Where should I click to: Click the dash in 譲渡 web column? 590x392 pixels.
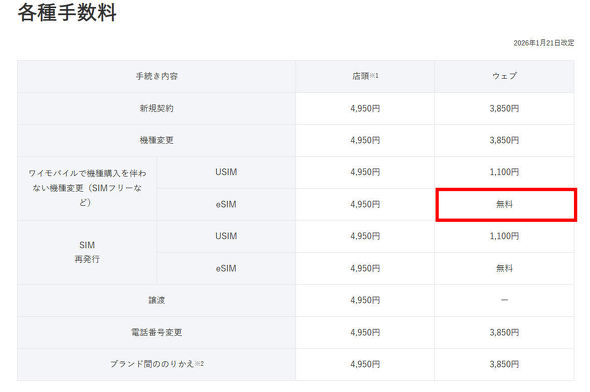pos(504,300)
